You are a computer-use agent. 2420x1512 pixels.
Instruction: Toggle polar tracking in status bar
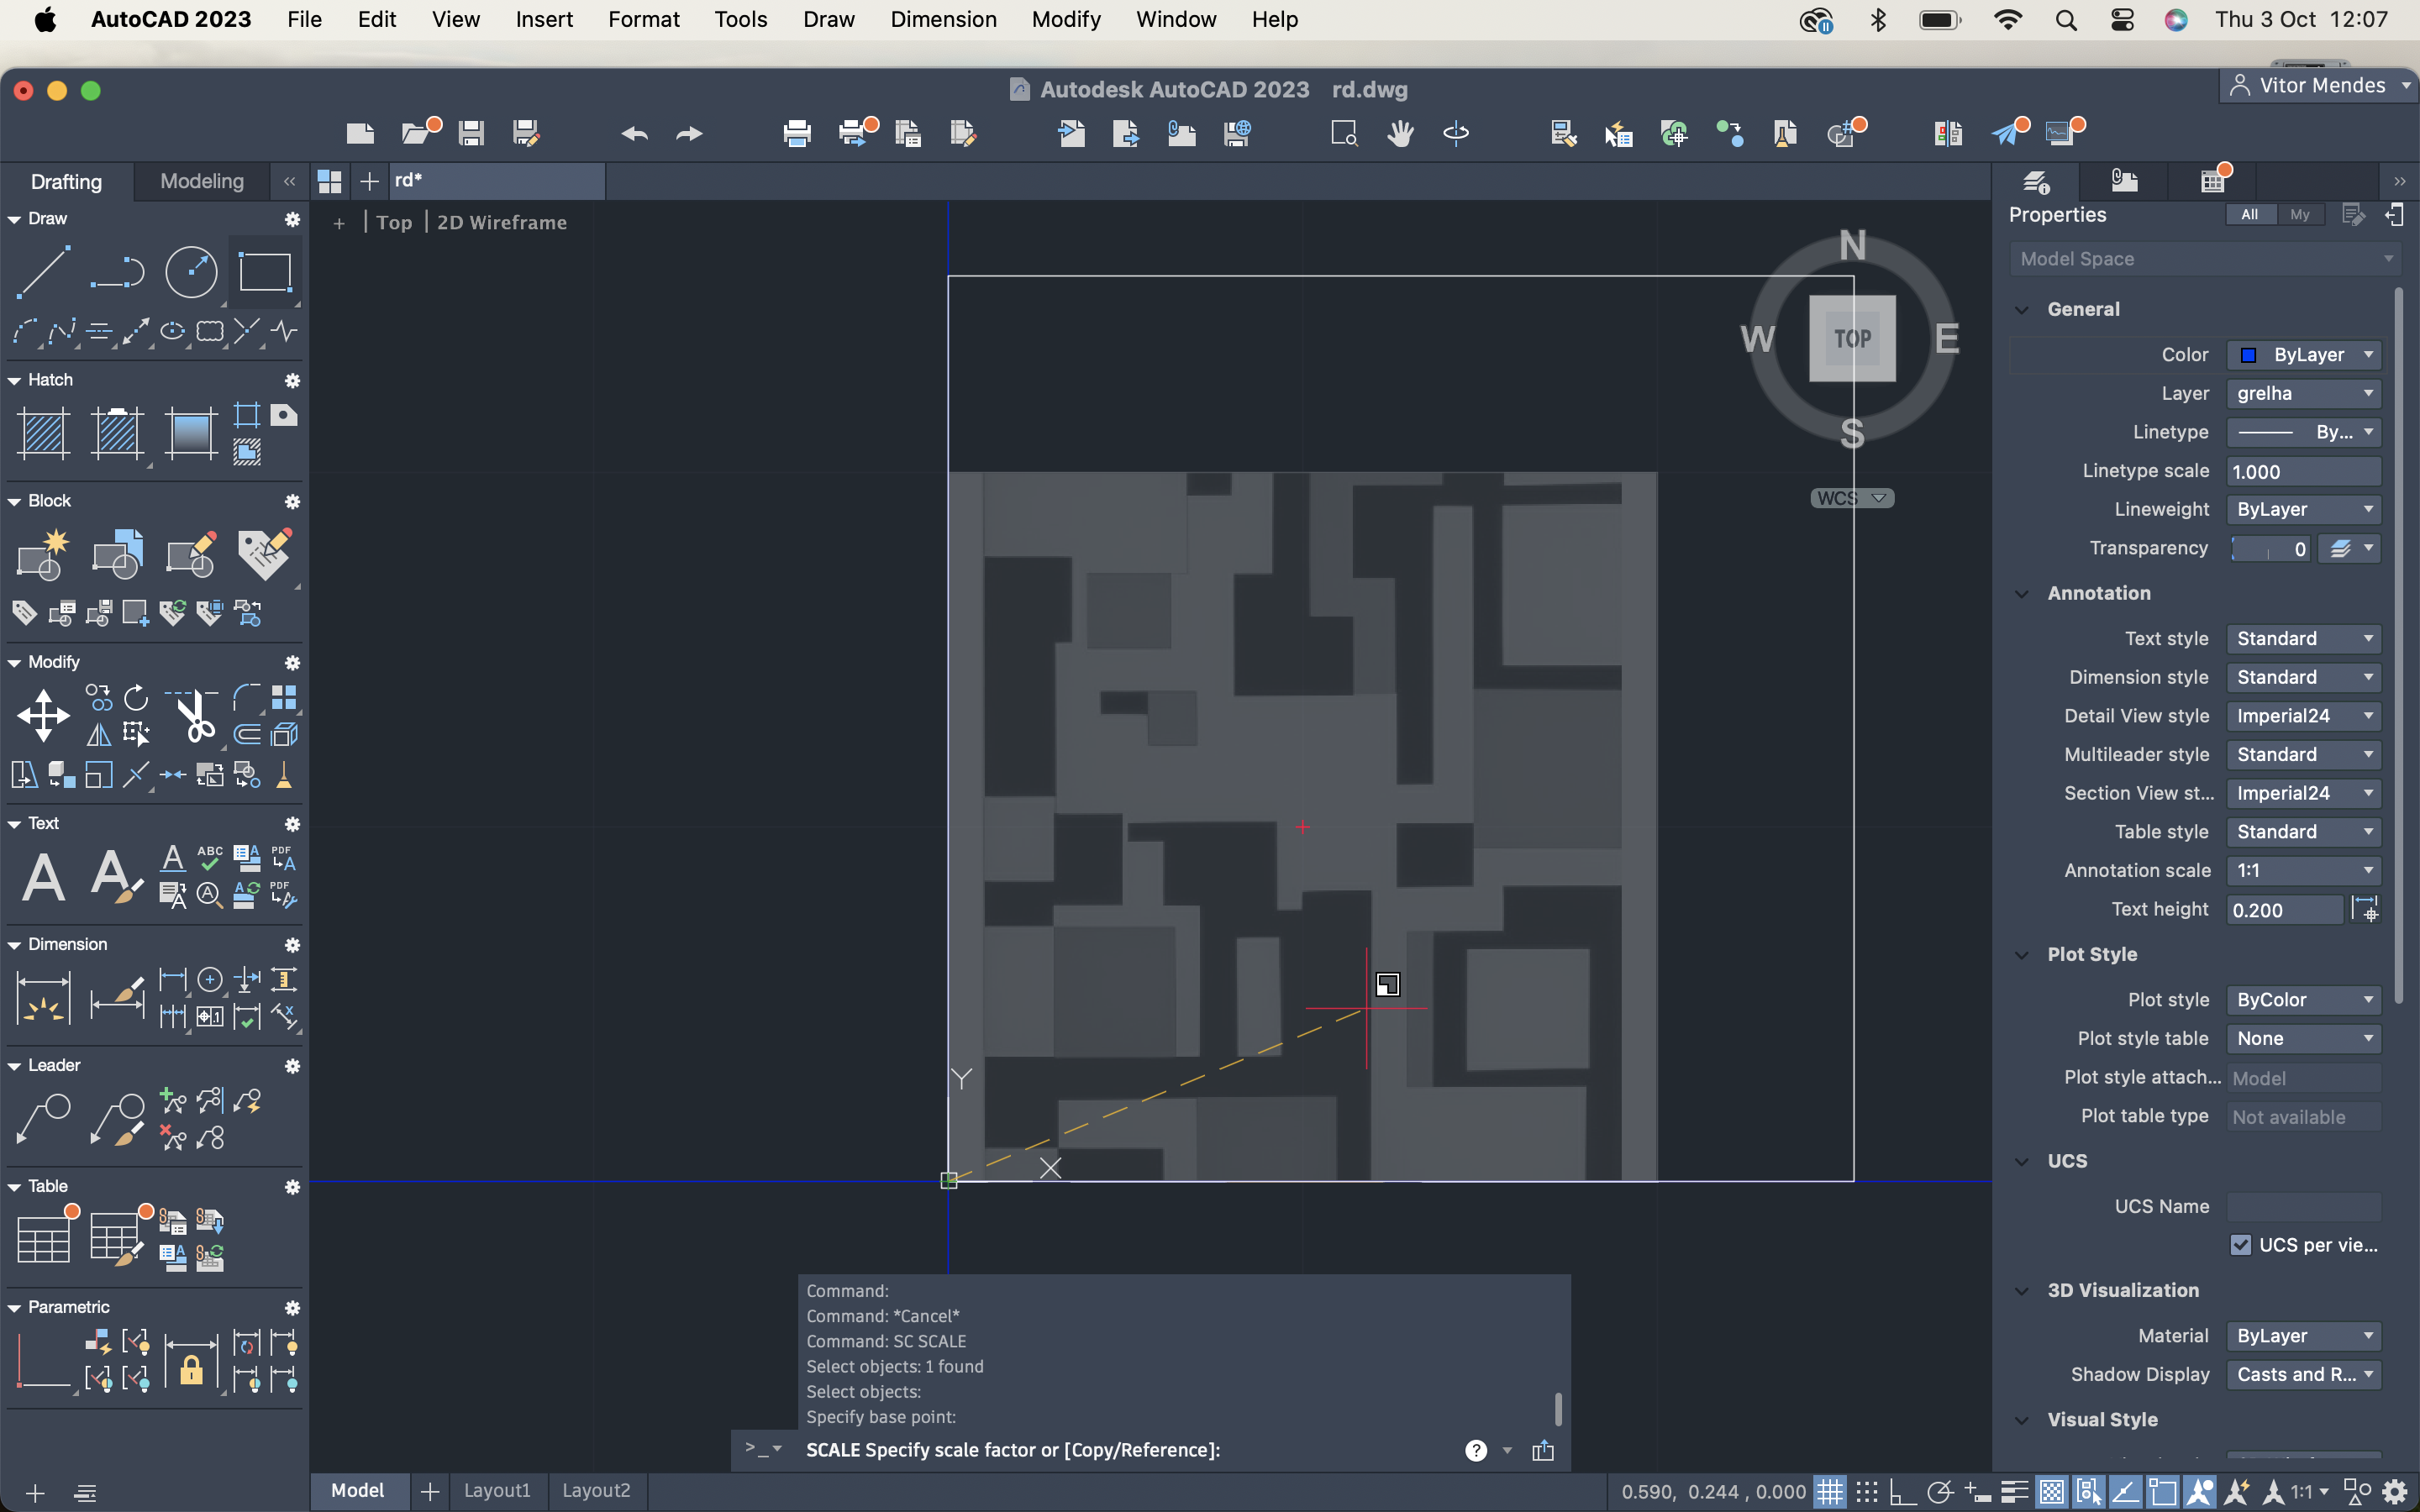(x=1940, y=1492)
